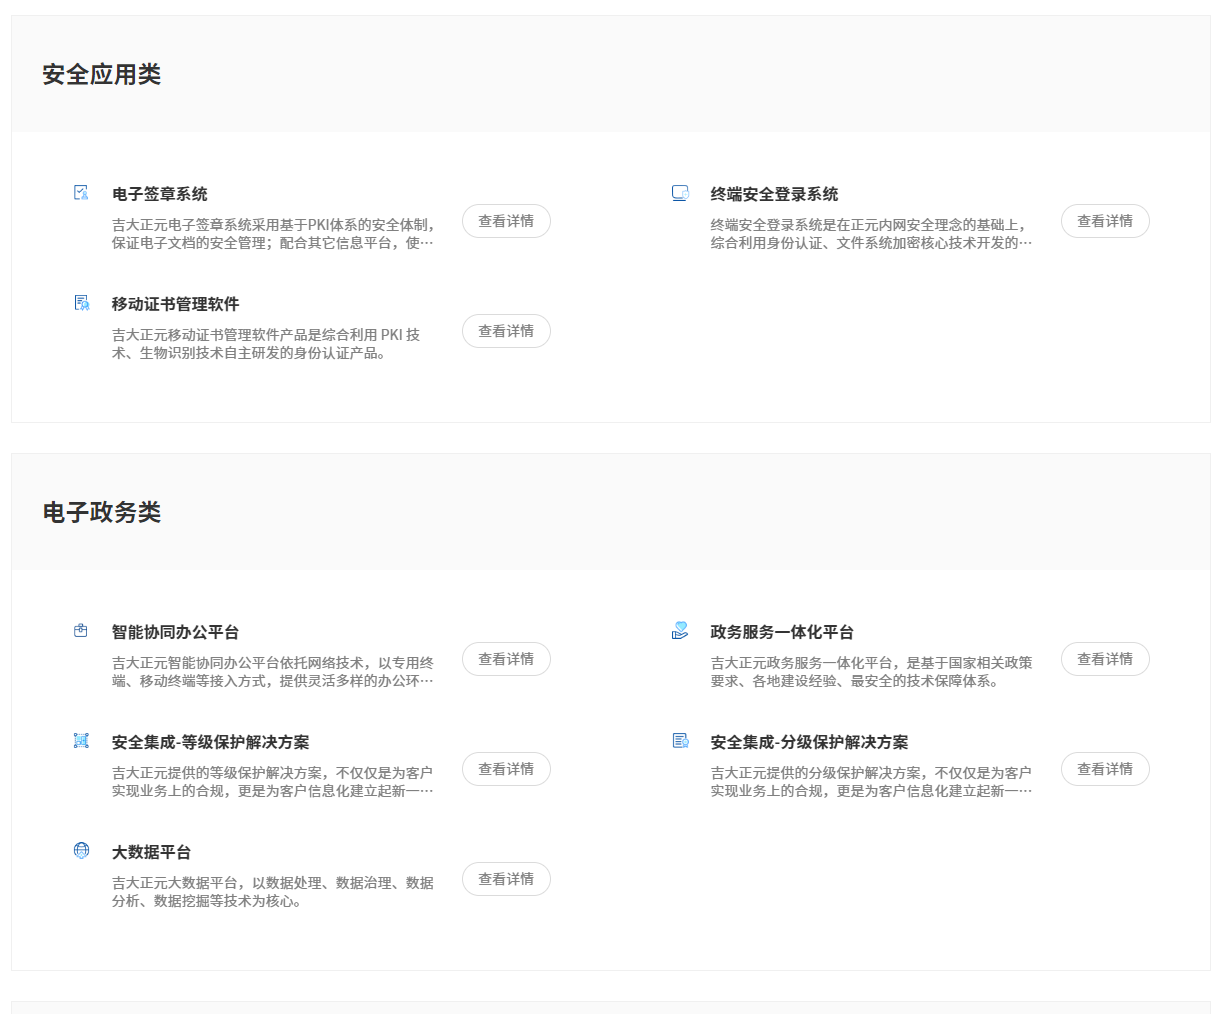This screenshot has height=1014, width=1220.
Task: Click the 智能协同办公平台 icon
Action: tap(81, 630)
